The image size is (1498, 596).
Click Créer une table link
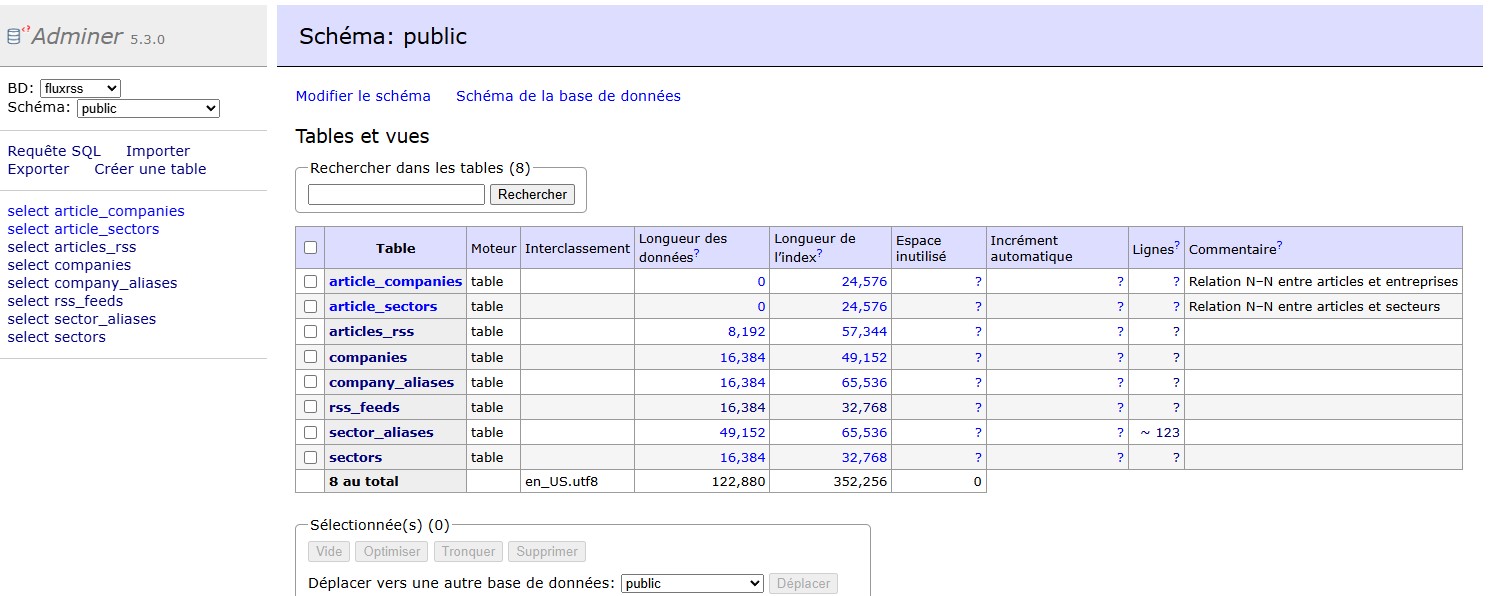(x=150, y=169)
